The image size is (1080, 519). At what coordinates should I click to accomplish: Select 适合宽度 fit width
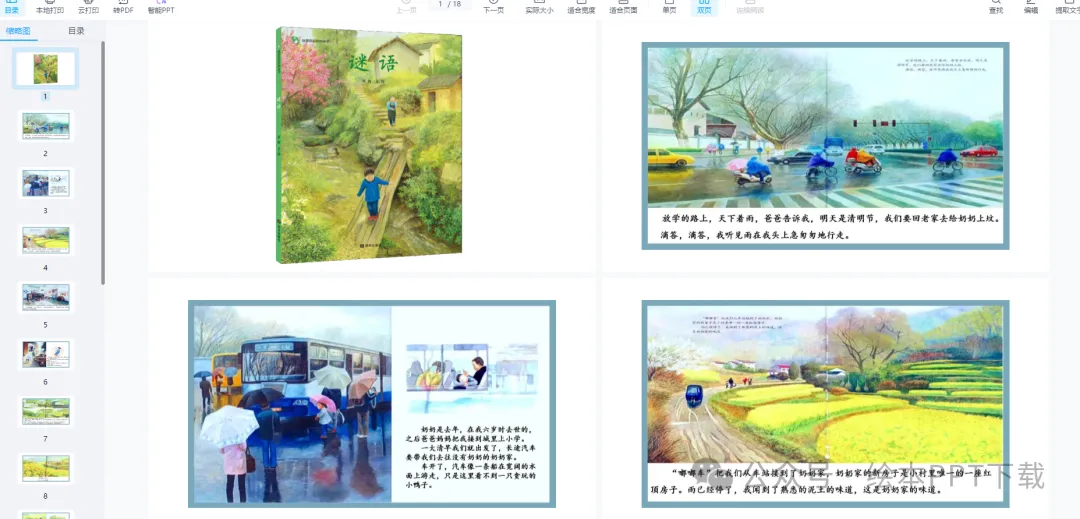coord(581,8)
